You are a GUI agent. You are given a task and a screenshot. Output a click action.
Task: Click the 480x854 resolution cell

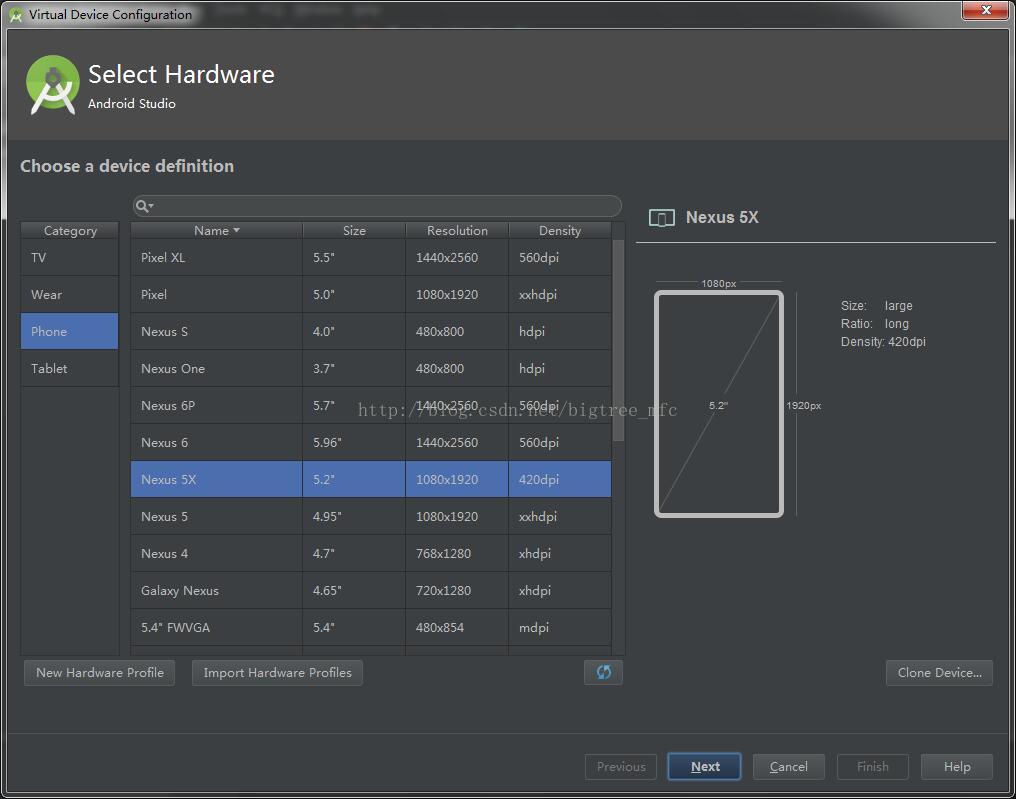(457, 627)
